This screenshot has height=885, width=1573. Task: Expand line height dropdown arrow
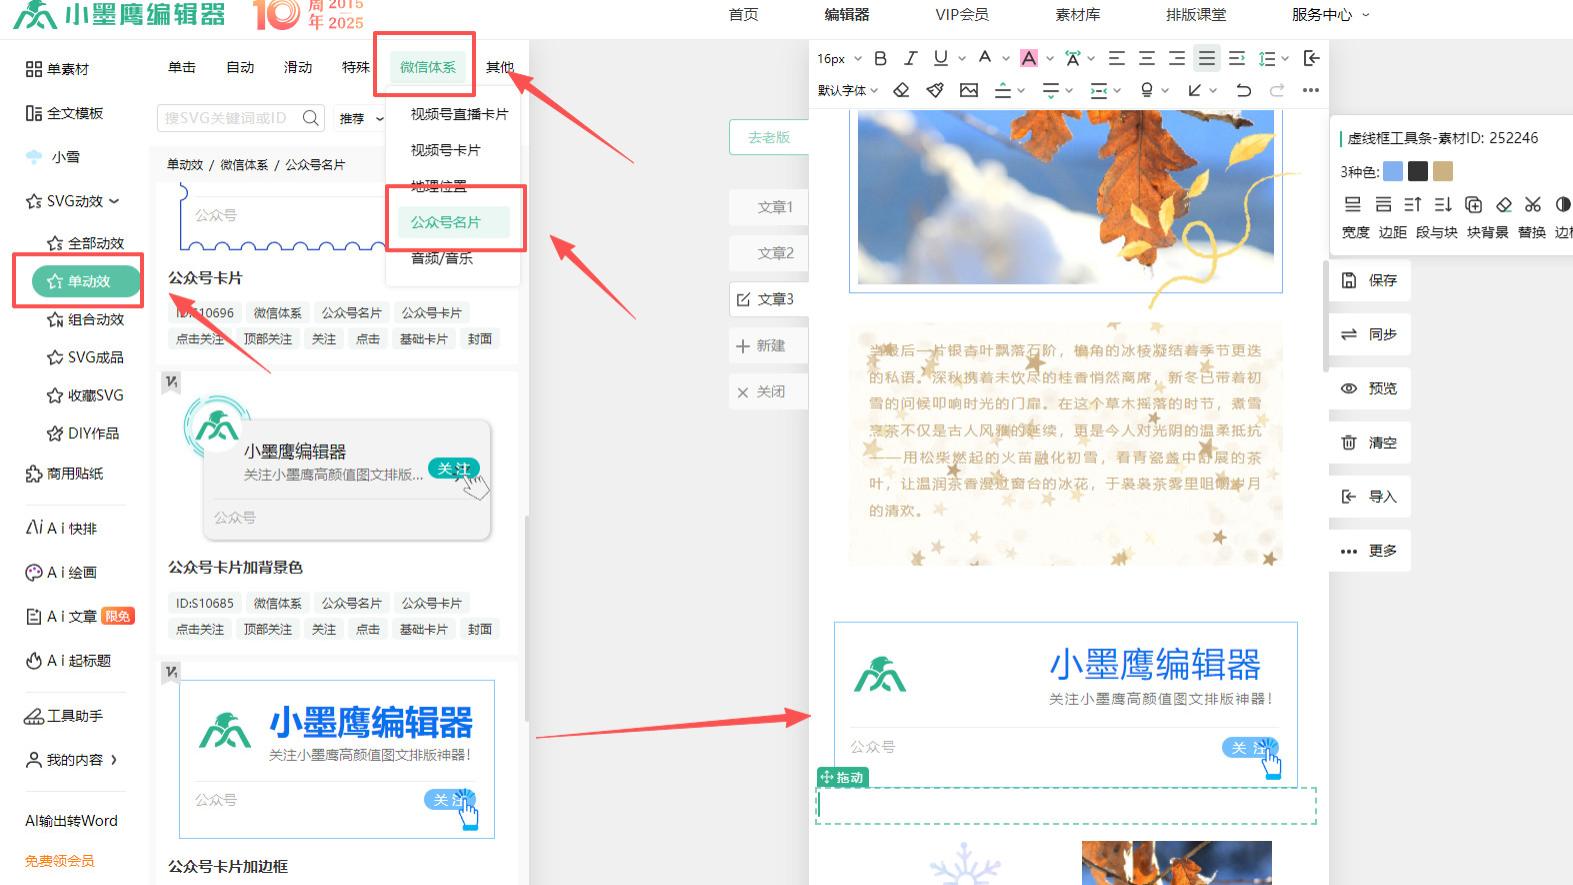click(x=1285, y=59)
